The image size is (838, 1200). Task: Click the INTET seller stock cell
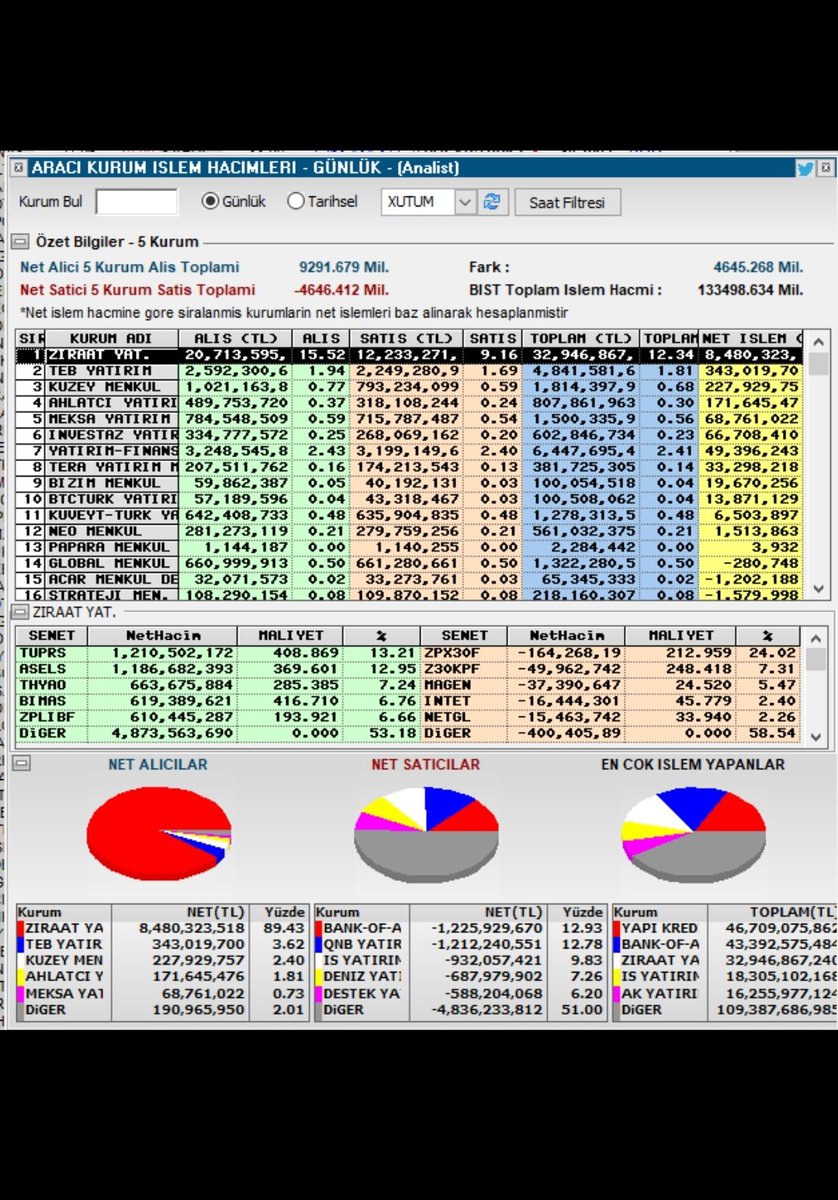(464, 701)
